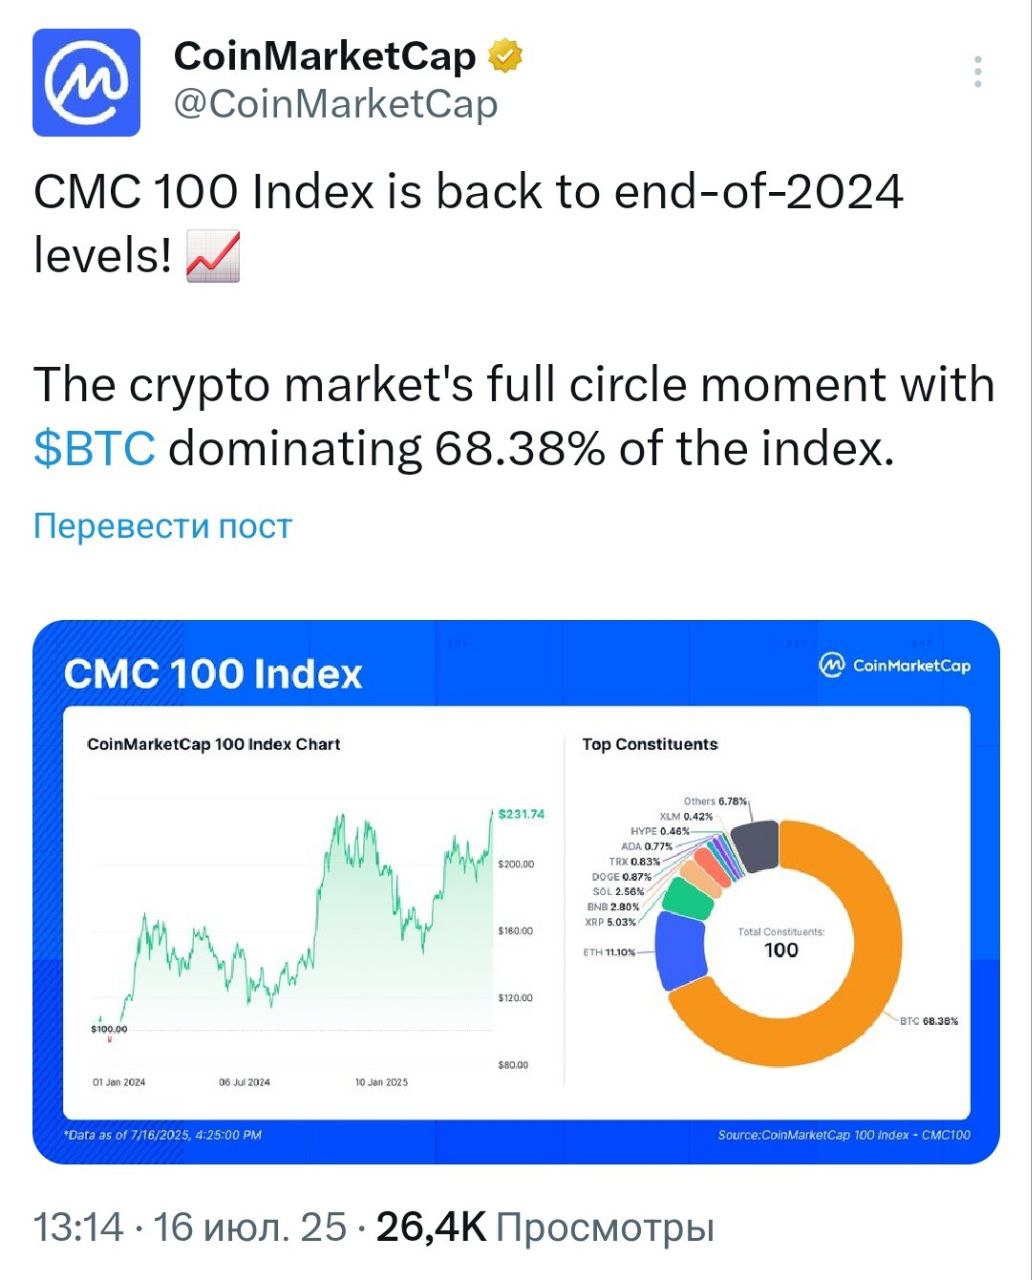Open the CMC 100 Index image
The image size is (1032, 1280).
point(516,892)
